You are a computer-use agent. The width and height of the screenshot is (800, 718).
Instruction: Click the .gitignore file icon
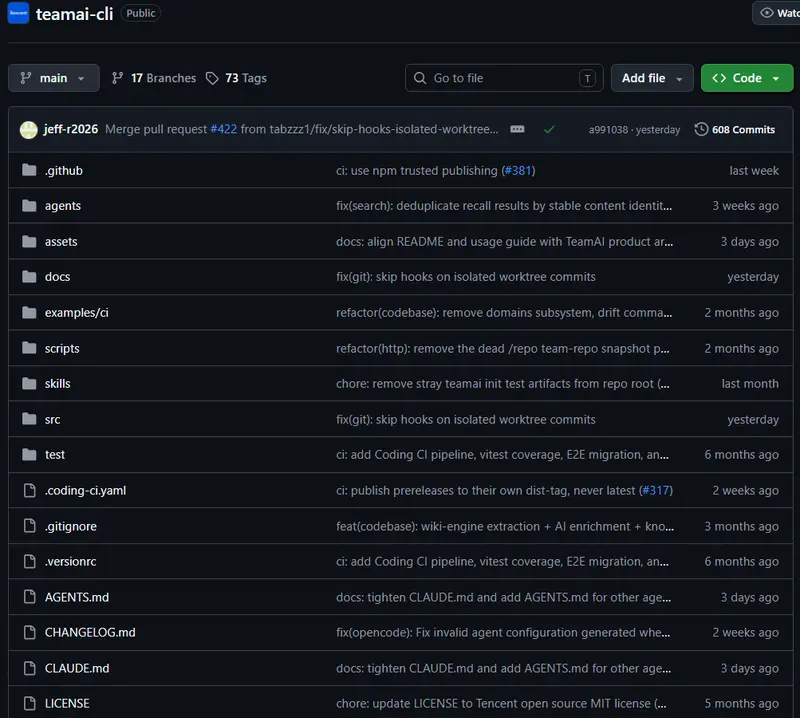pyautogui.click(x=30, y=526)
